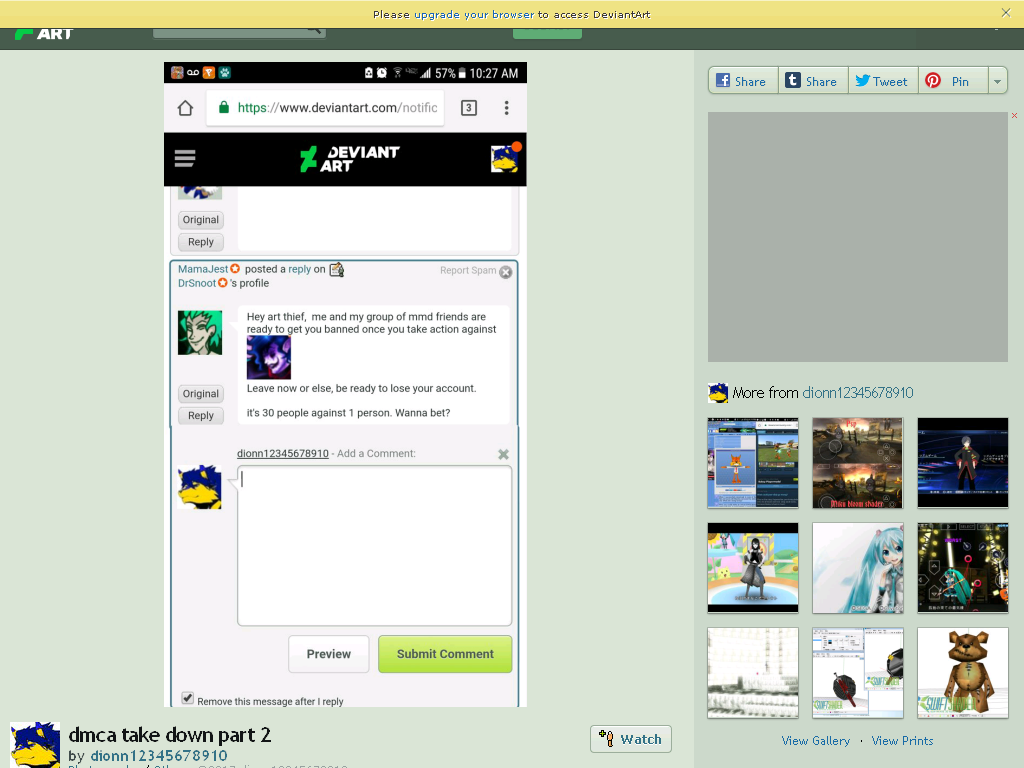Click the green Submit Comment button in image
The width and height of the screenshot is (1024, 768).
click(x=445, y=654)
